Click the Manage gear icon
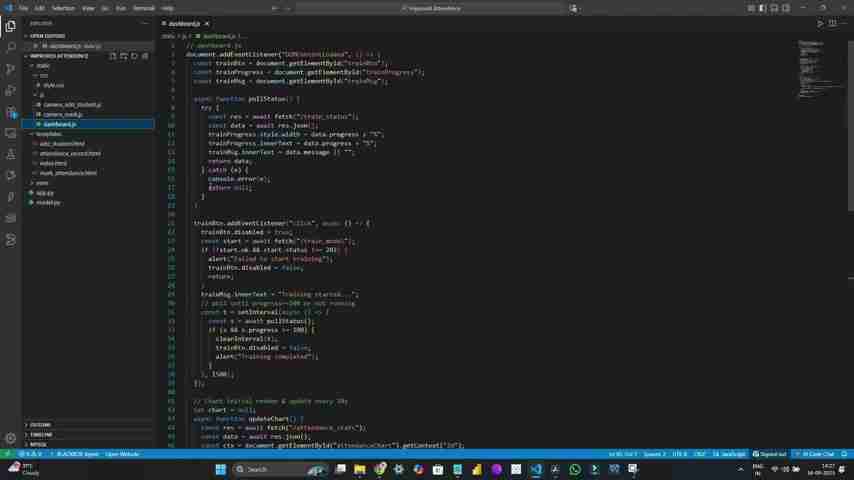 [x=10, y=437]
